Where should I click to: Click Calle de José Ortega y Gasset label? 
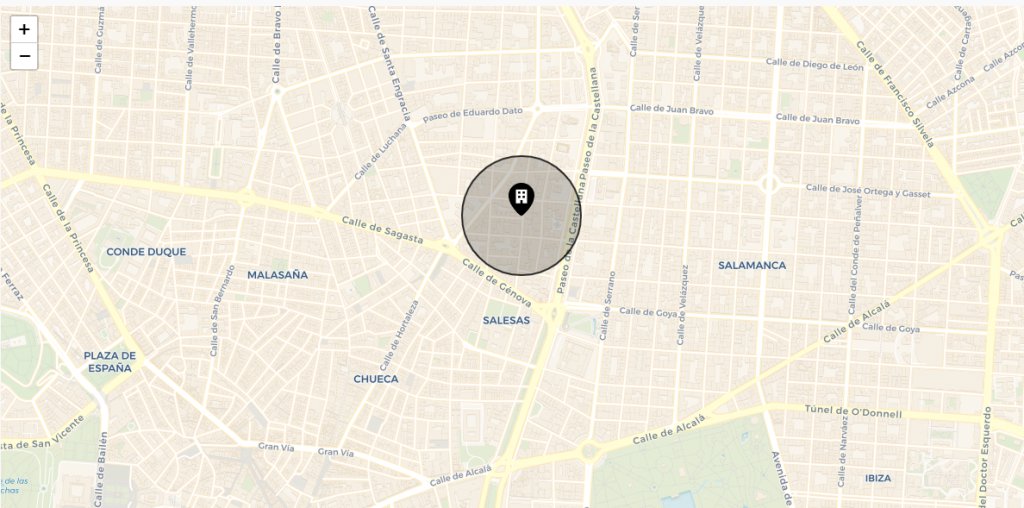(868, 191)
